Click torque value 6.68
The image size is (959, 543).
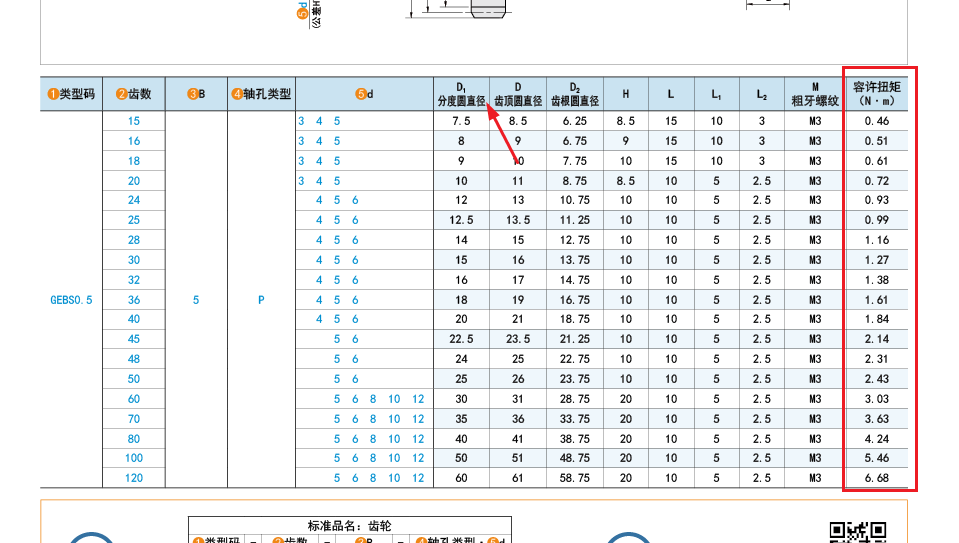877,478
